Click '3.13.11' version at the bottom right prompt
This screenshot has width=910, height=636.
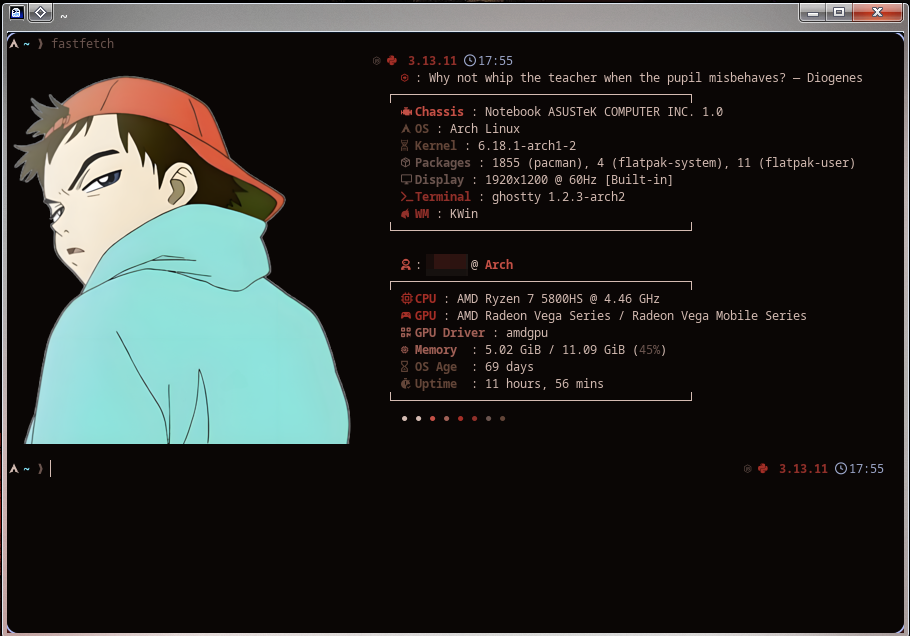[803, 468]
